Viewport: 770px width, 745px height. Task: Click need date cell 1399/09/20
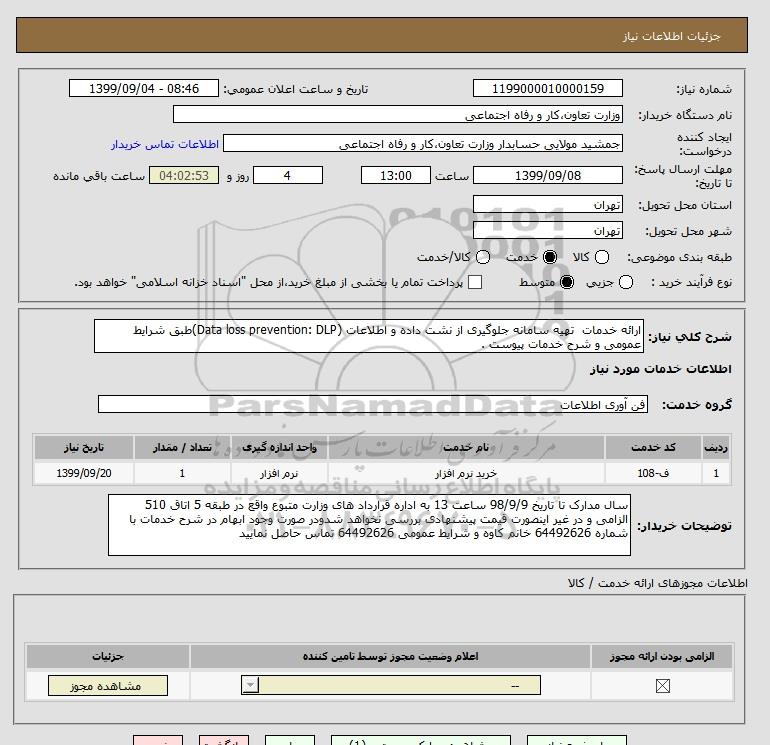(84, 473)
